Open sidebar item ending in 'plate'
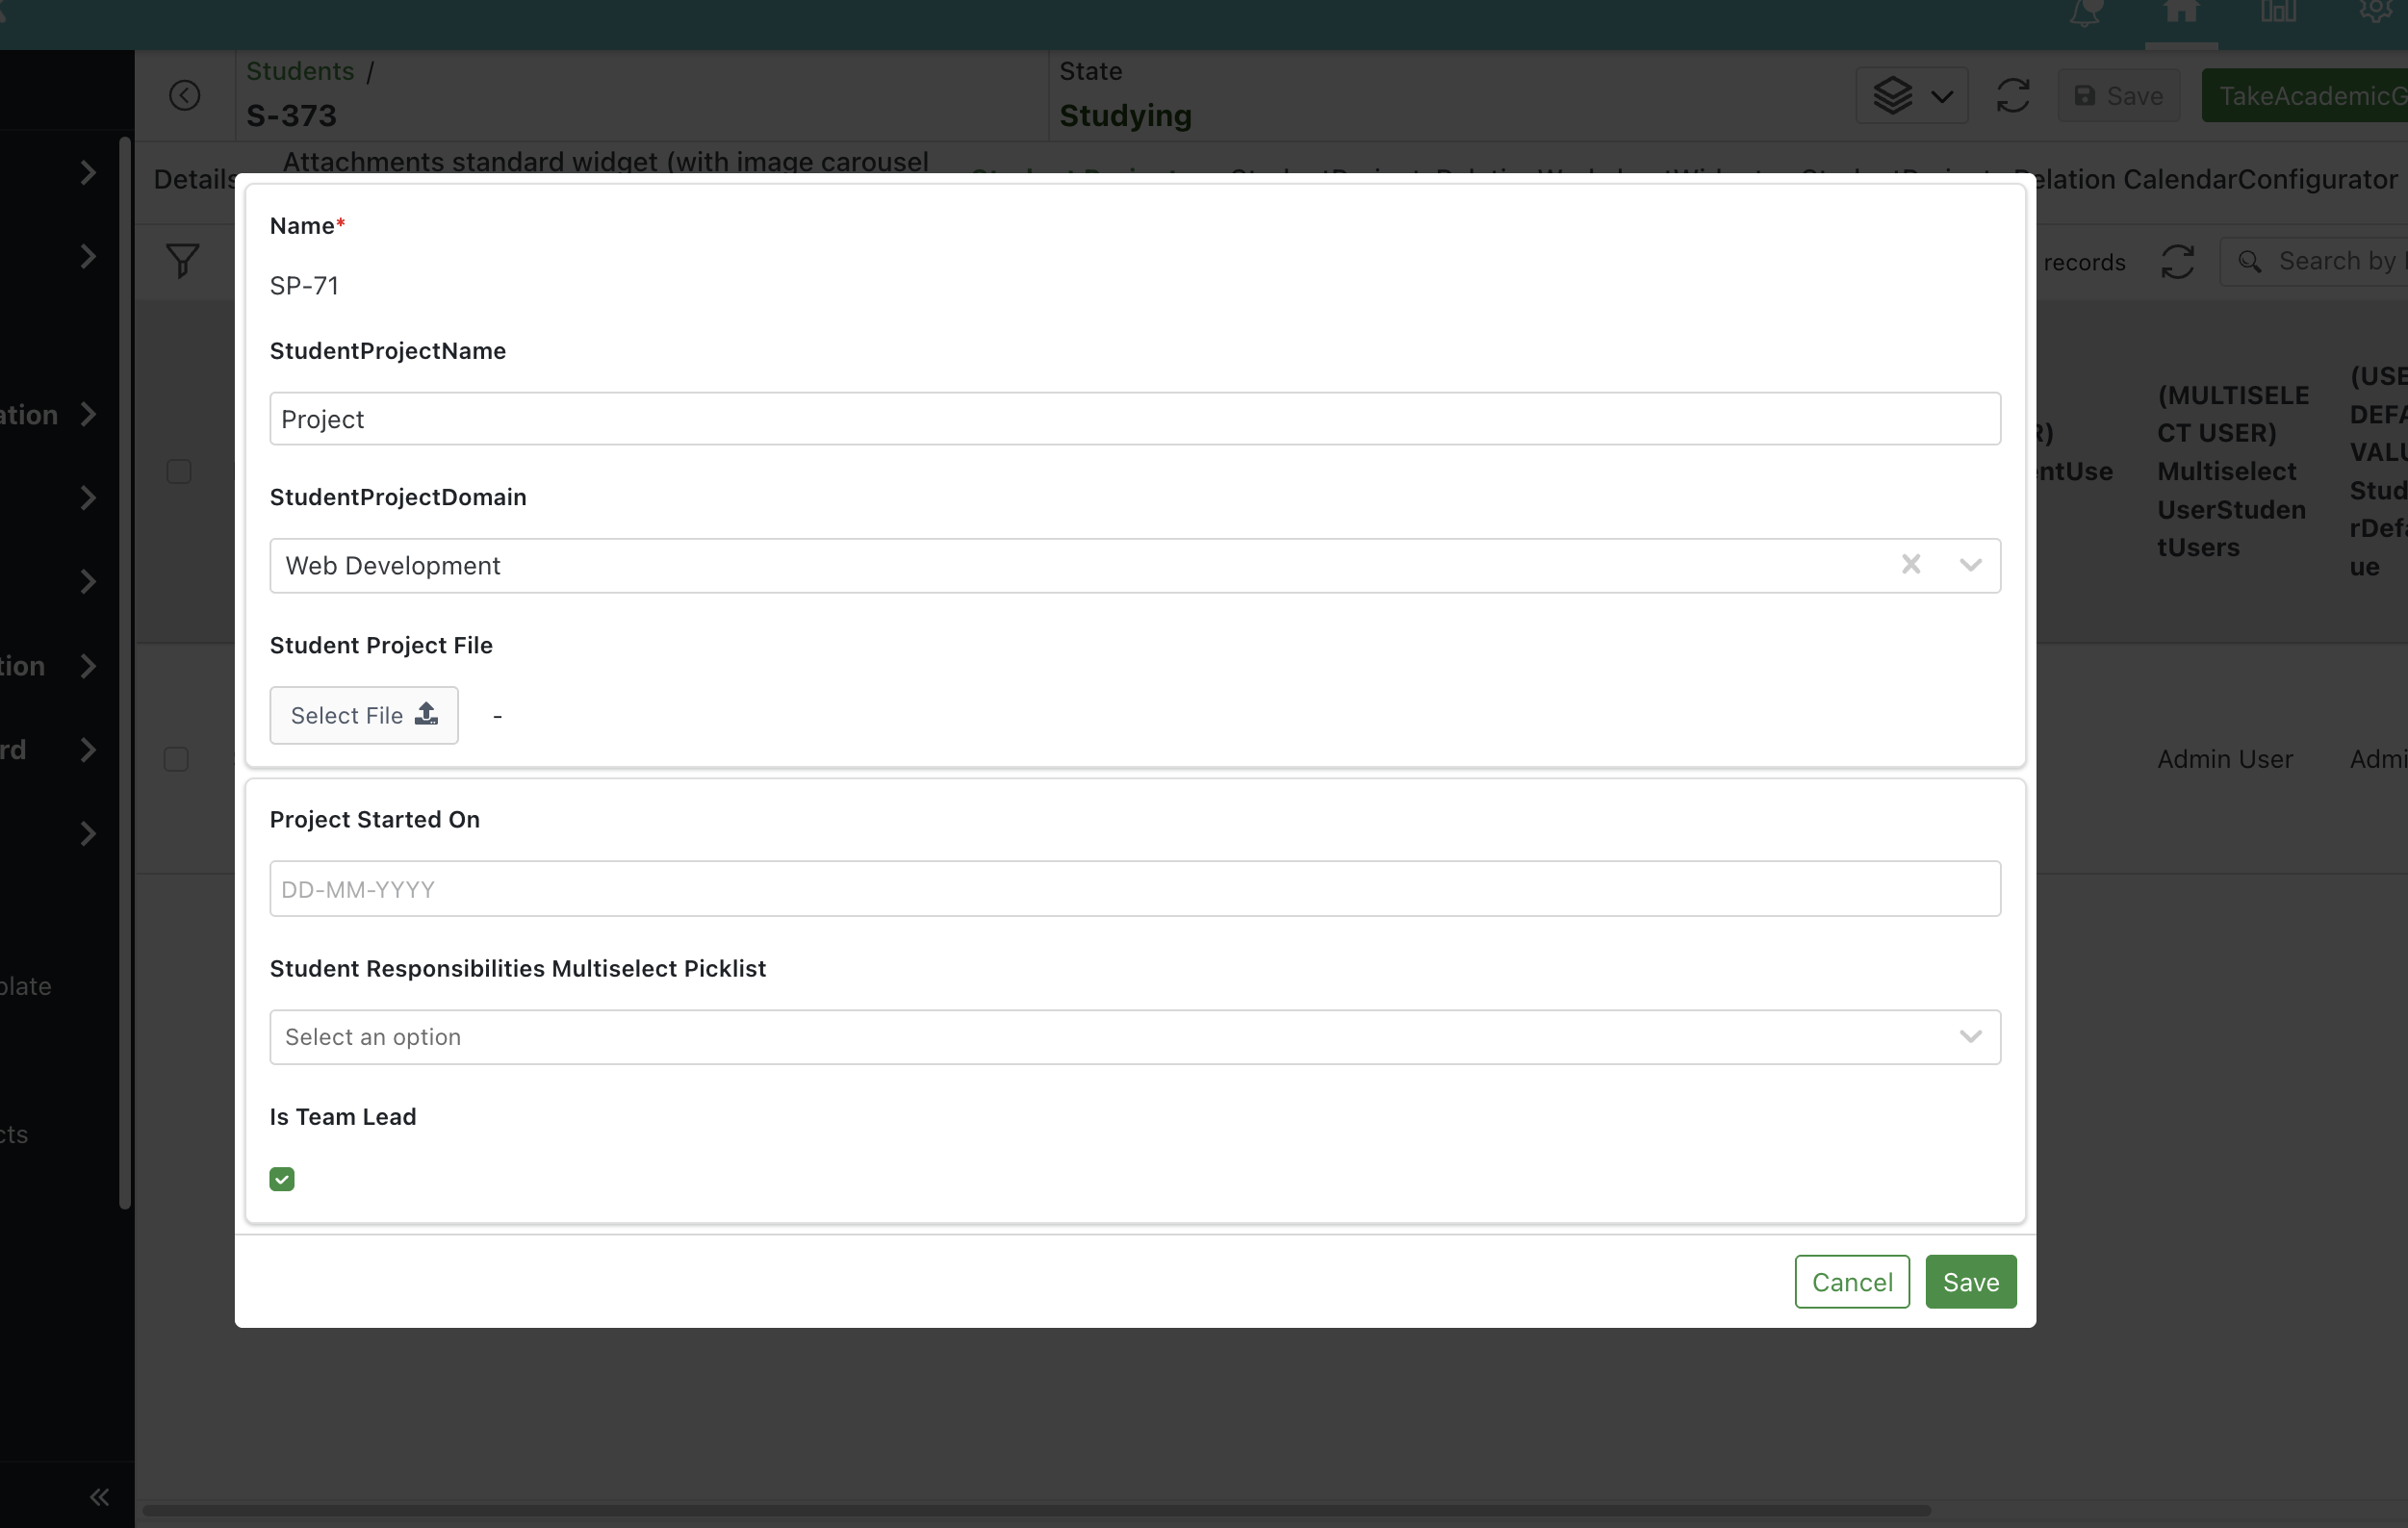The image size is (2408, 1528). tap(26, 986)
